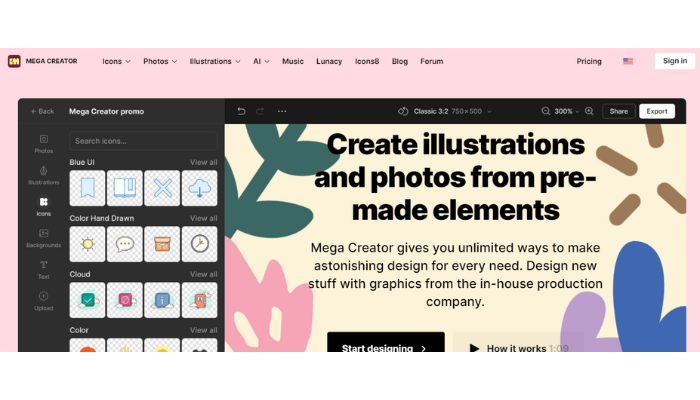Select the hand drawn speech bubble icon
700x400 pixels.
pos(125,244)
